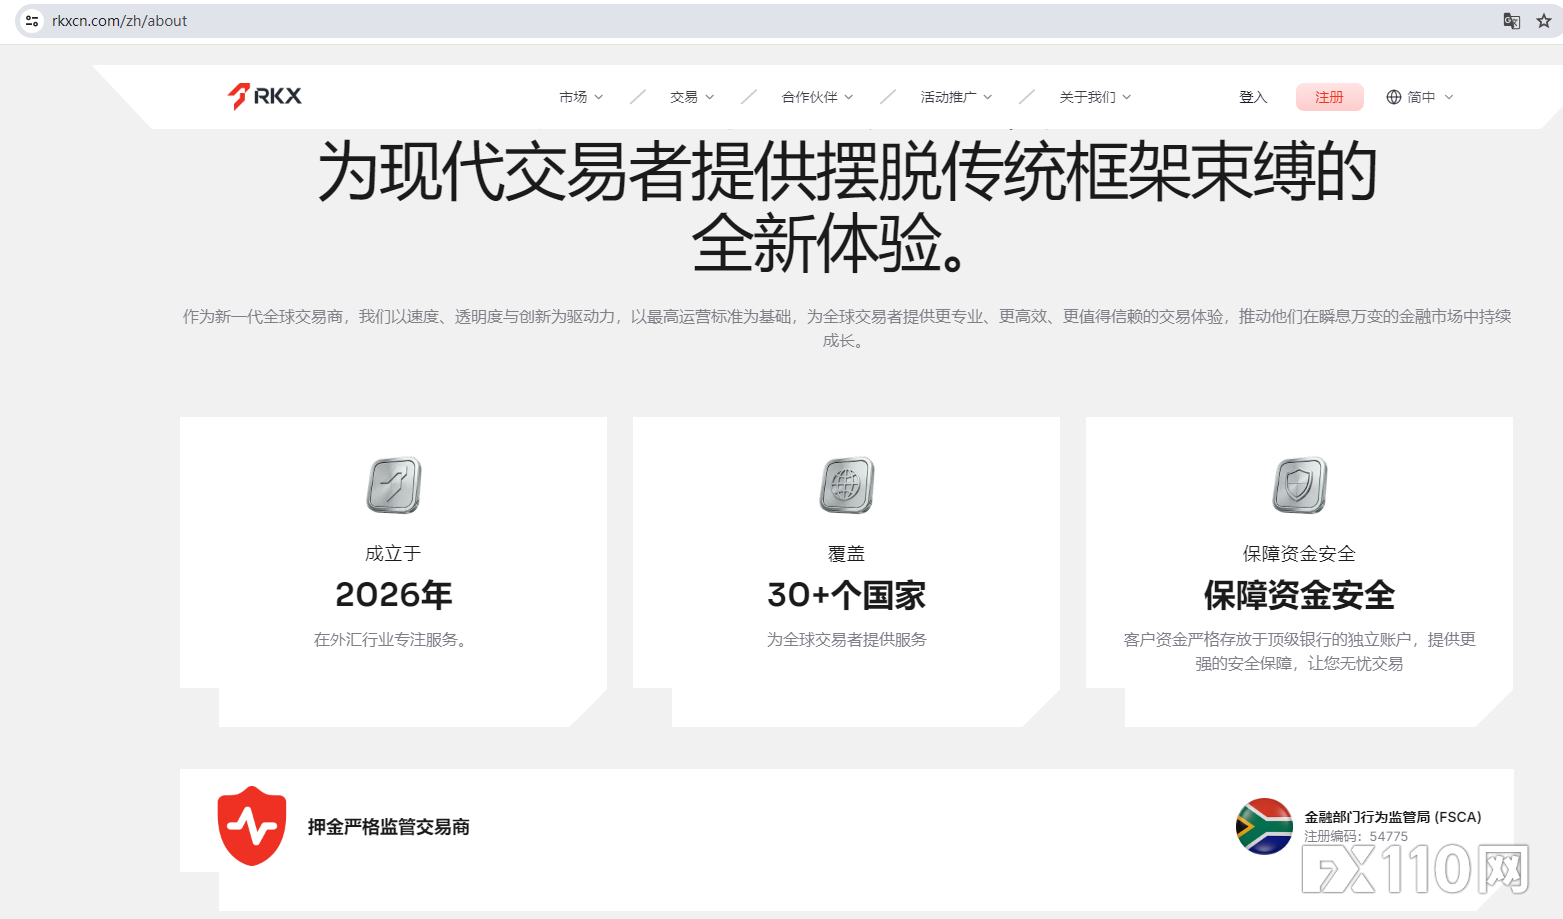The width and height of the screenshot is (1563, 919).
Task: Click the 全新体验。 headline line
Action: point(829,243)
